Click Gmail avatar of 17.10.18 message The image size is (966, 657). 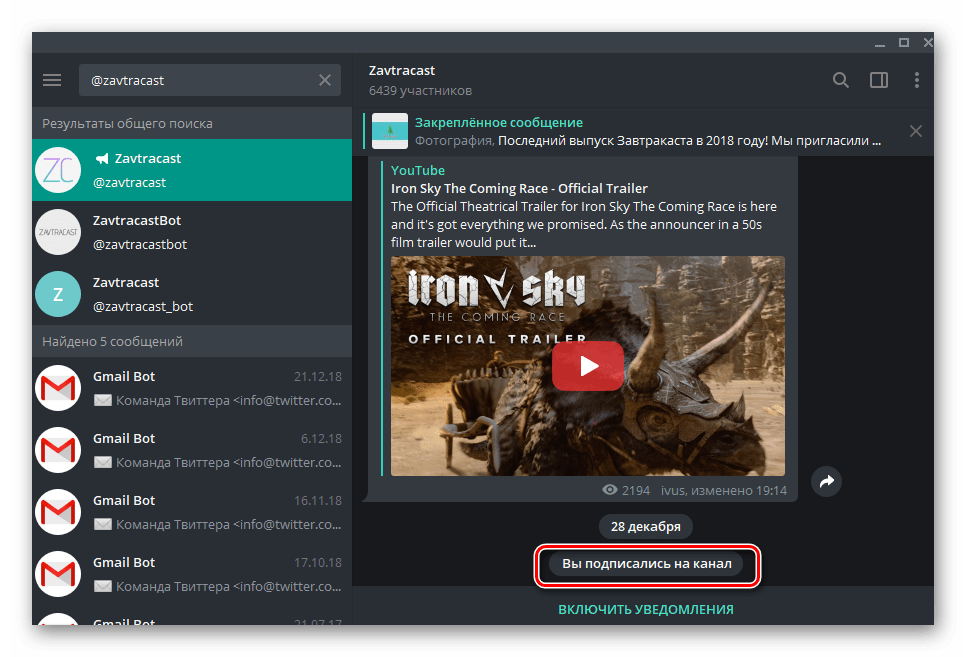58,574
